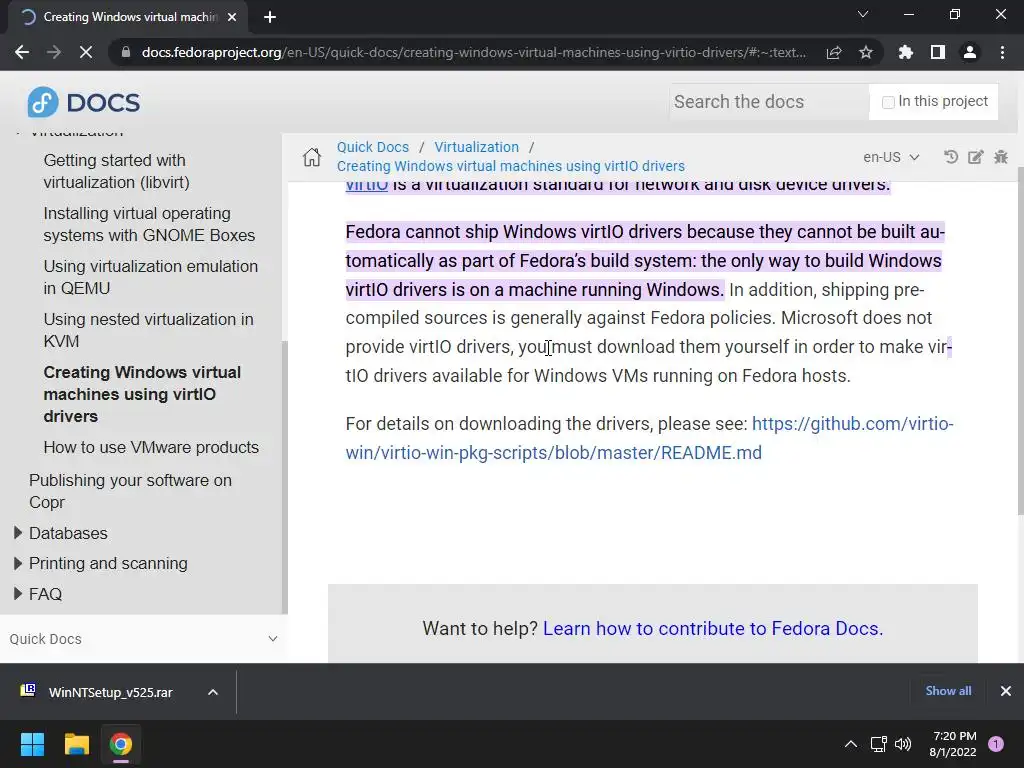Open Using virtualization emulation in QEMU
This screenshot has width=1024, height=768.
click(x=151, y=277)
